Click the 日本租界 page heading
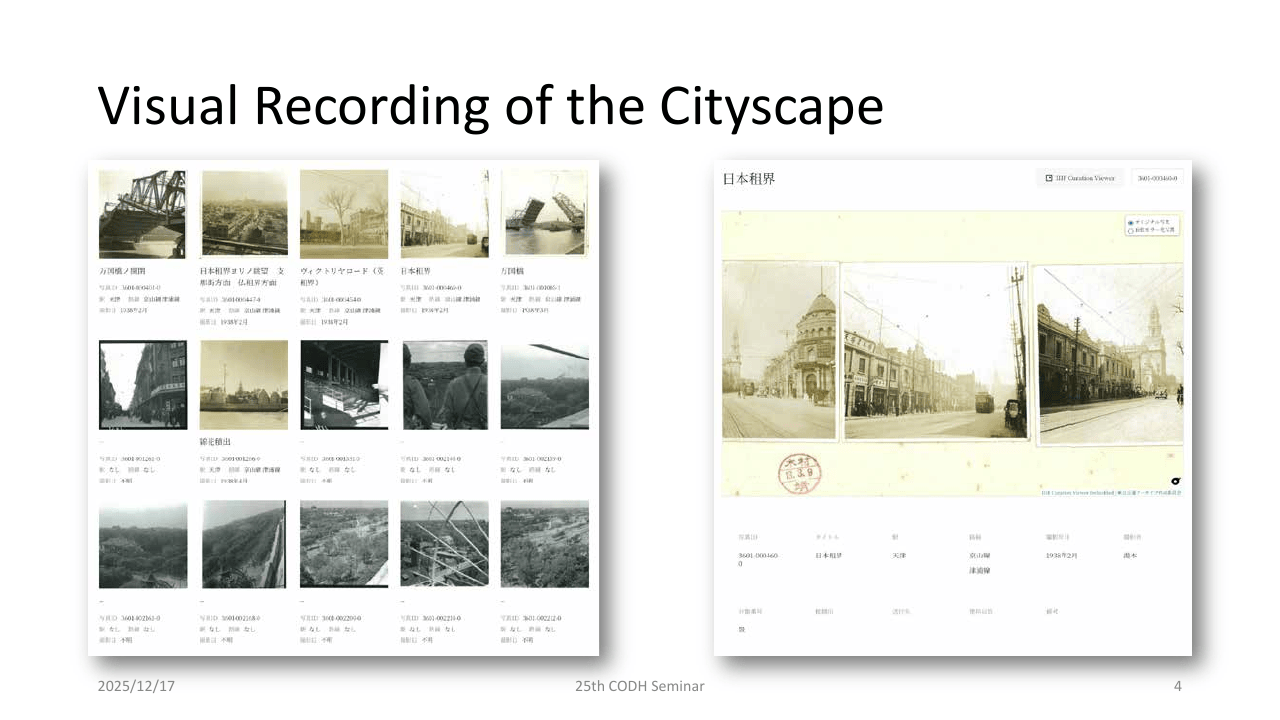 coord(749,179)
